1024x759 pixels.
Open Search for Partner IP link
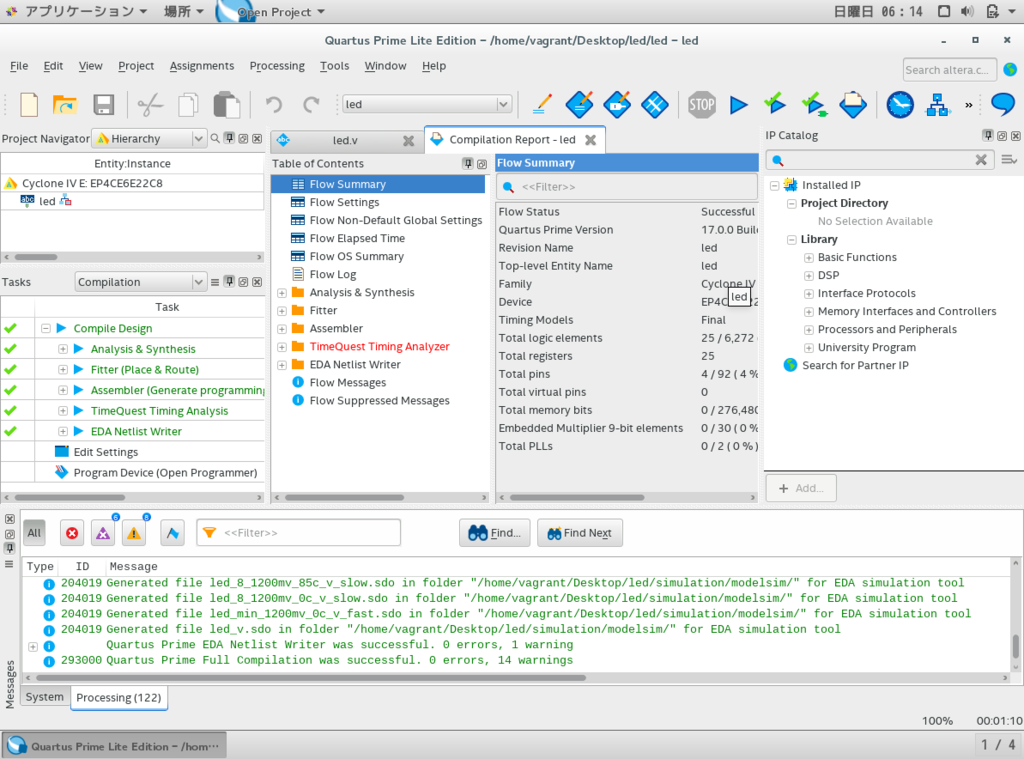click(855, 365)
